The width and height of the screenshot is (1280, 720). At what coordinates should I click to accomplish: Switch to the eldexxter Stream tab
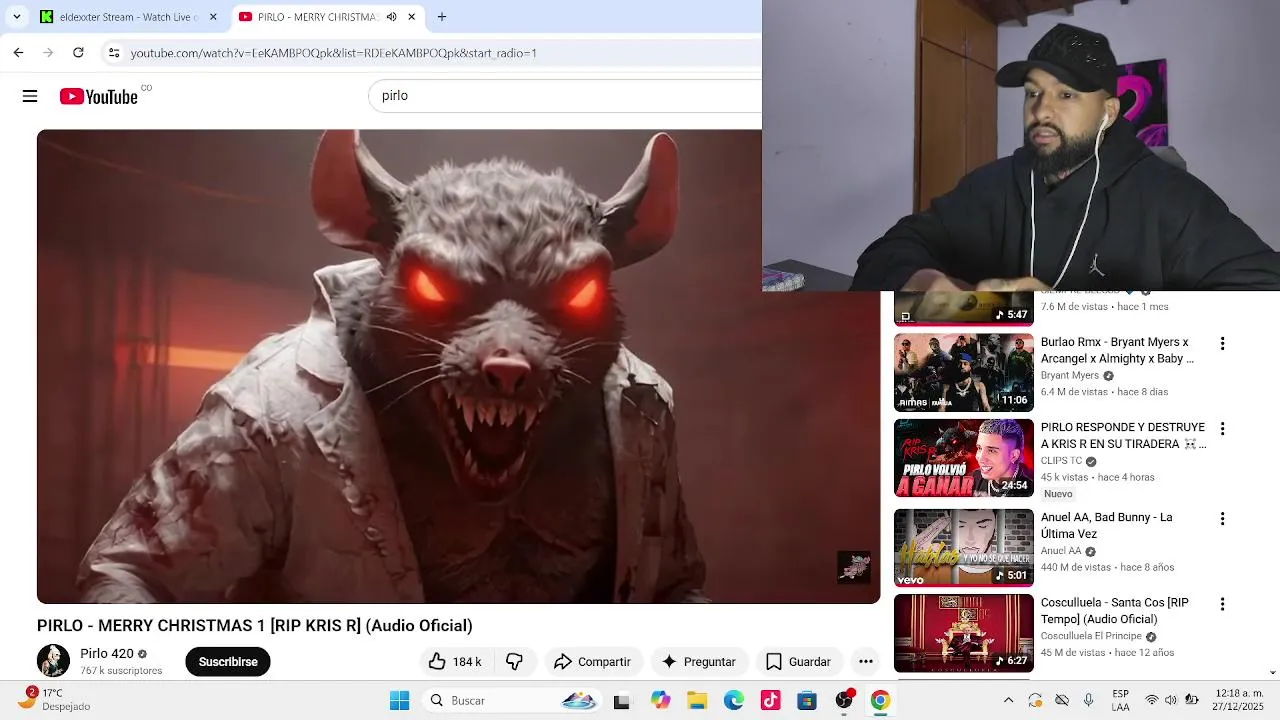coord(128,17)
